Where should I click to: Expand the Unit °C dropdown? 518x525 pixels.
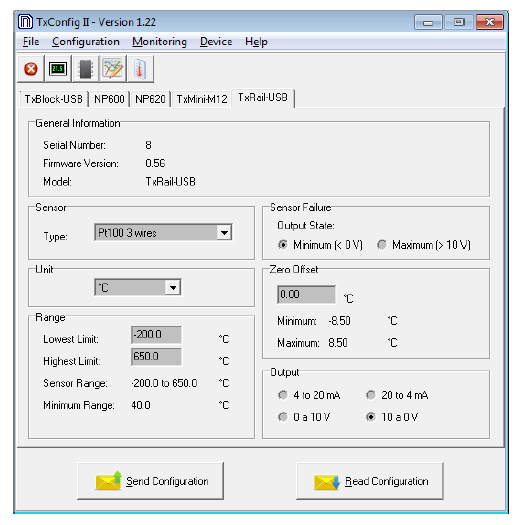(x=138, y=287)
